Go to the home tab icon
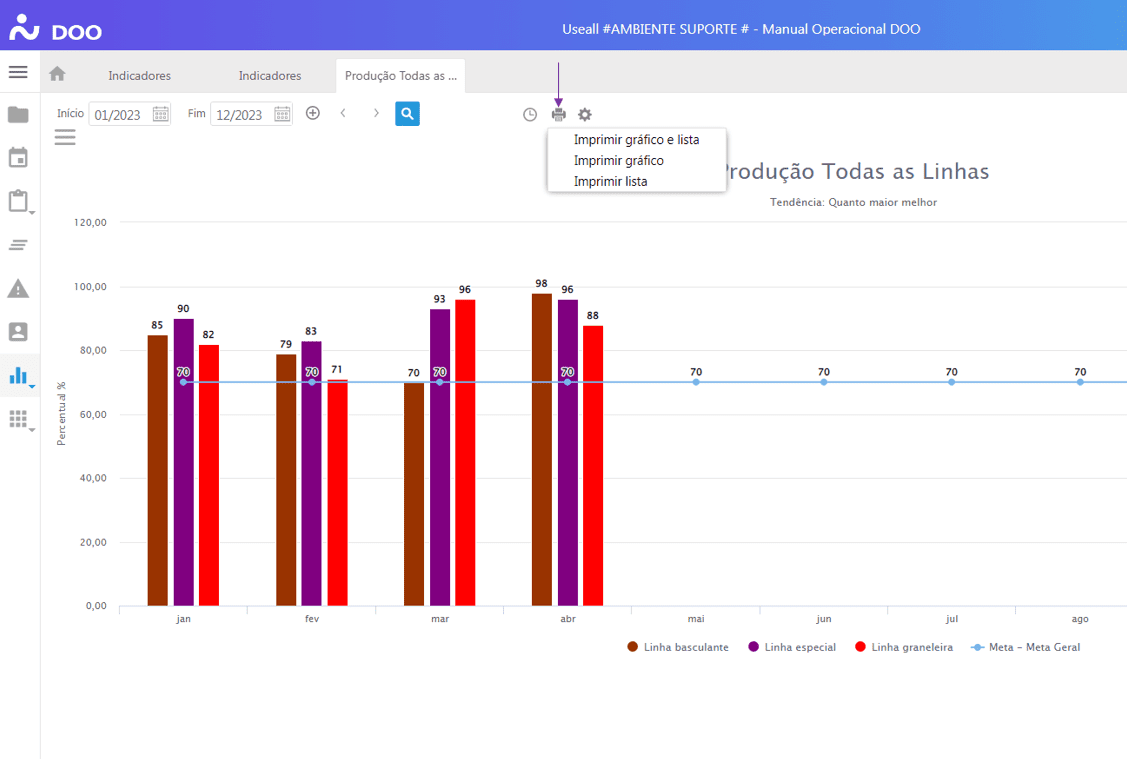1127x759 pixels. coord(57,74)
